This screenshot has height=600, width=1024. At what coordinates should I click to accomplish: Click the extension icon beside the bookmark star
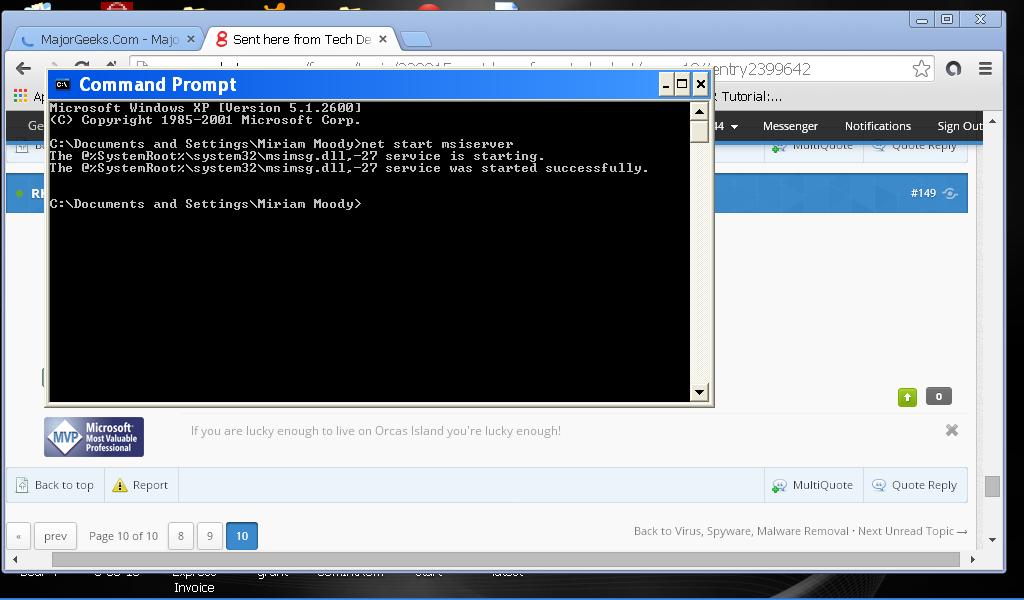(x=953, y=69)
